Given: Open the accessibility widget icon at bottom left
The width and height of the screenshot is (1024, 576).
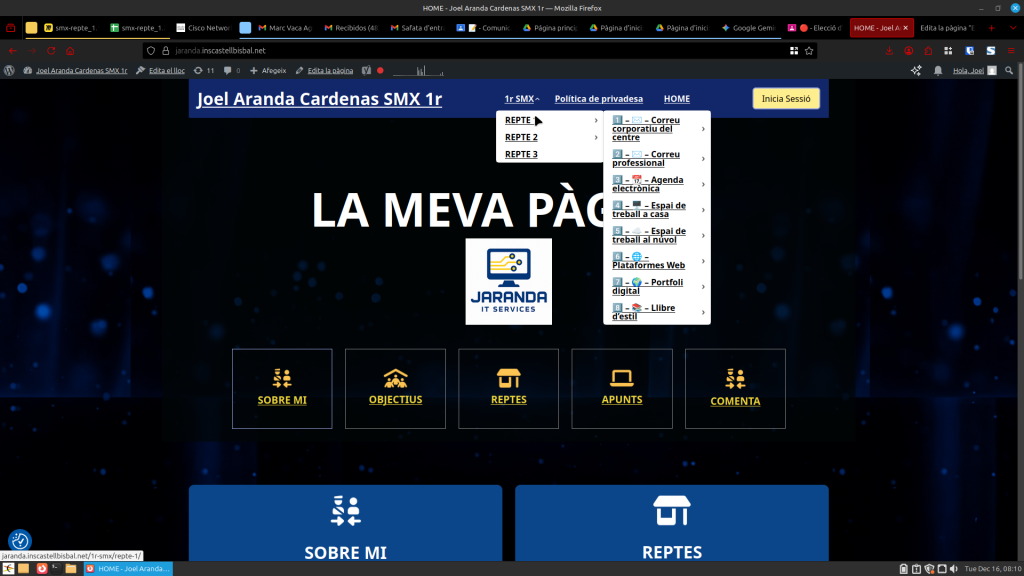Looking at the screenshot, I should (20, 541).
